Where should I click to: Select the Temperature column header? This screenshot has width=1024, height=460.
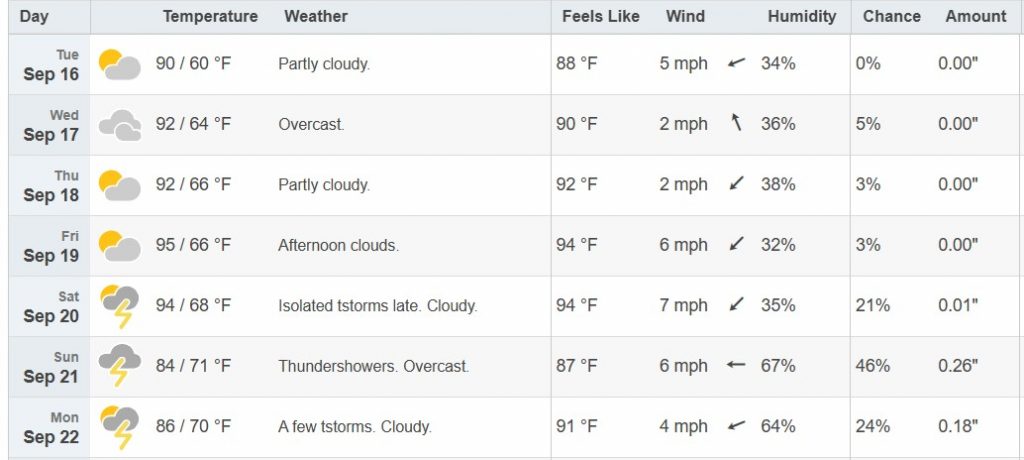point(210,16)
